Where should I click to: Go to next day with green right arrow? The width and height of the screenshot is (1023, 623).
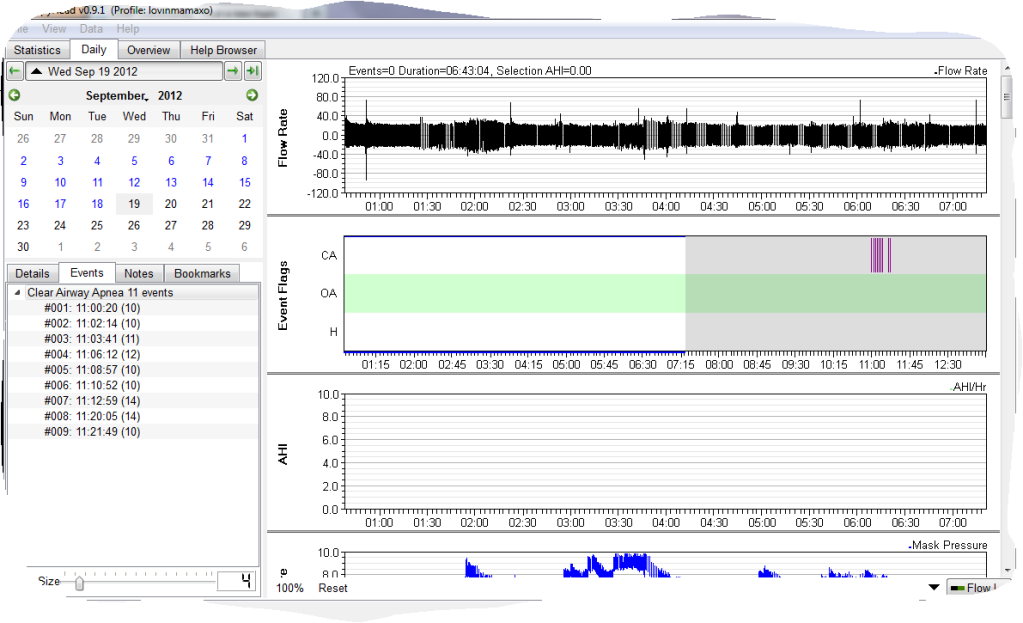(x=232, y=71)
